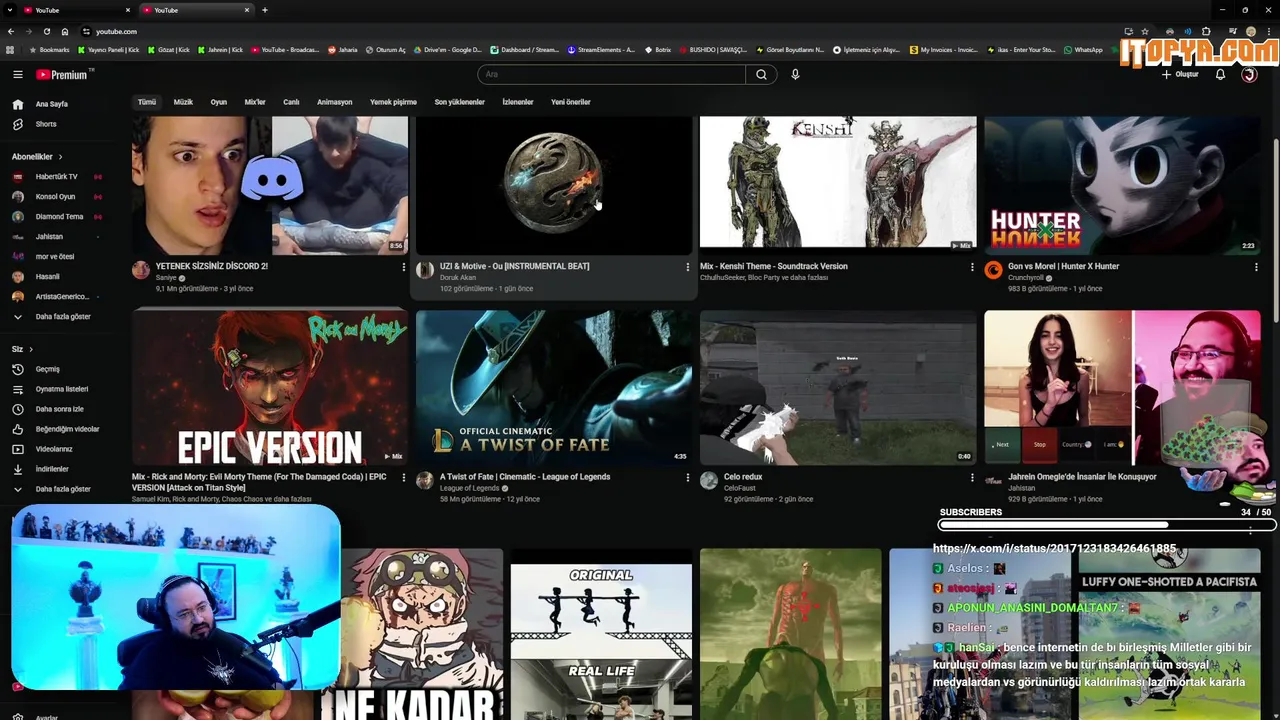Open the Siz section header

point(22,349)
